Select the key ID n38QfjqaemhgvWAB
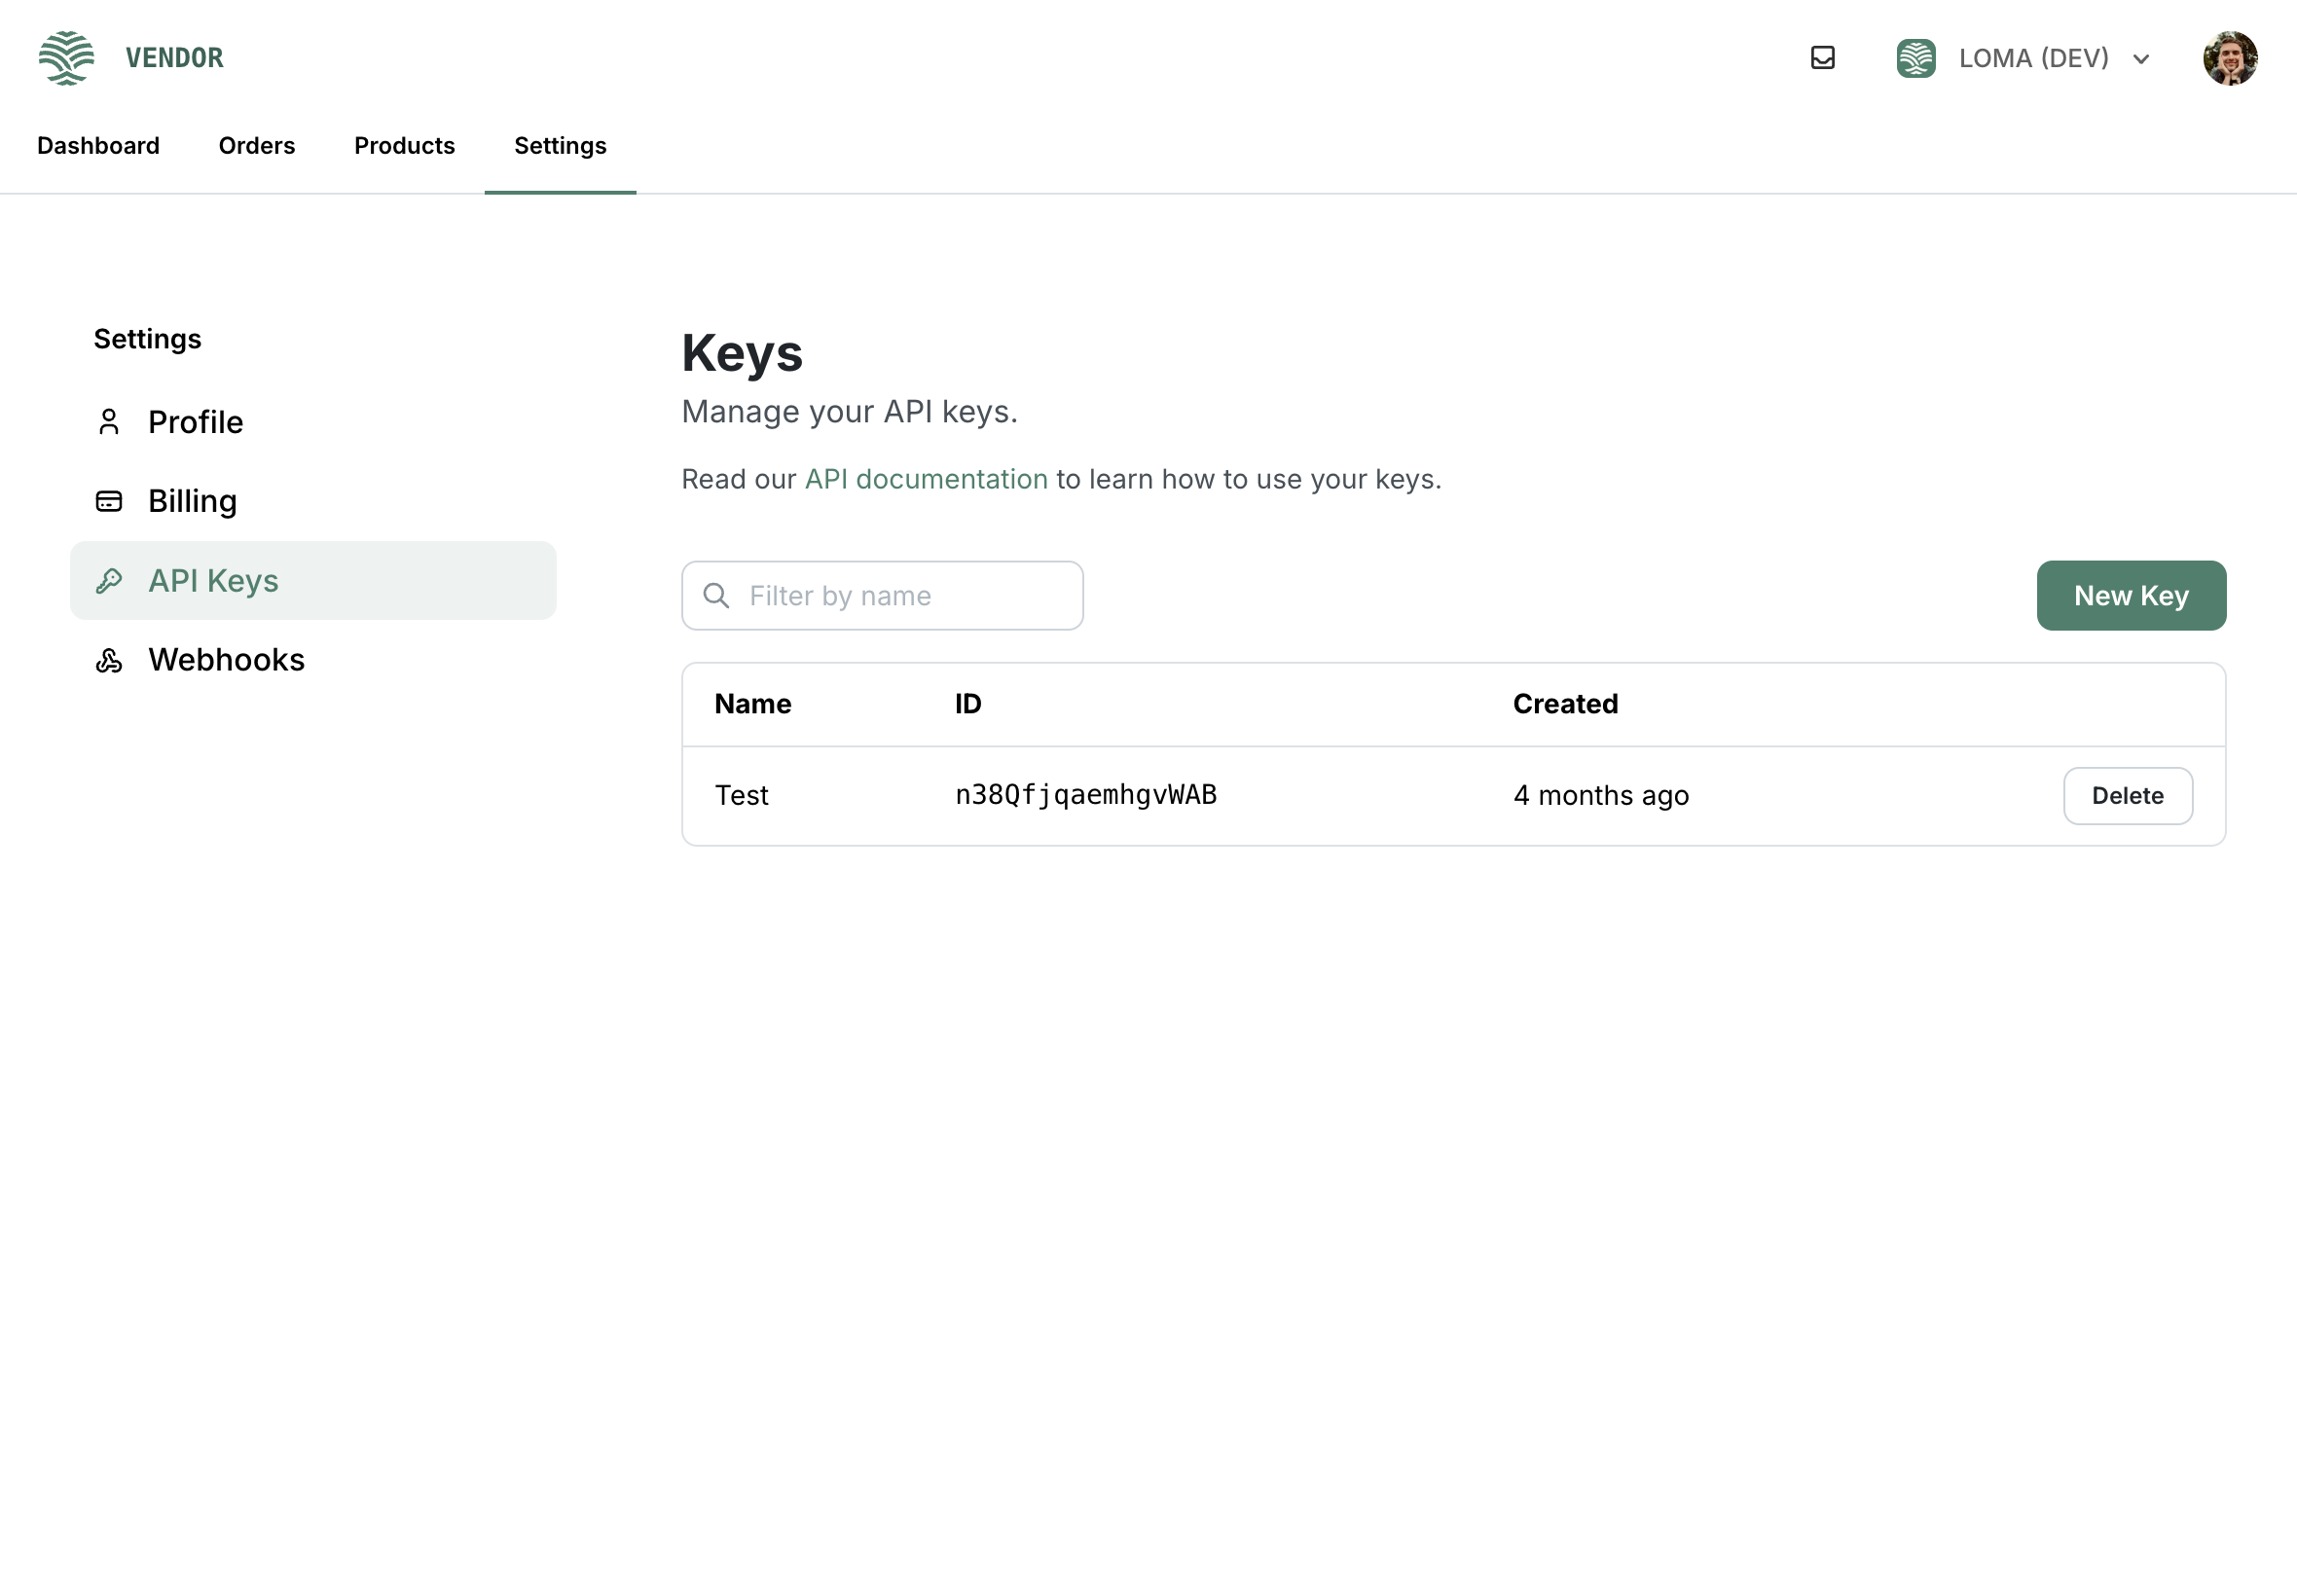 (1085, 795)
